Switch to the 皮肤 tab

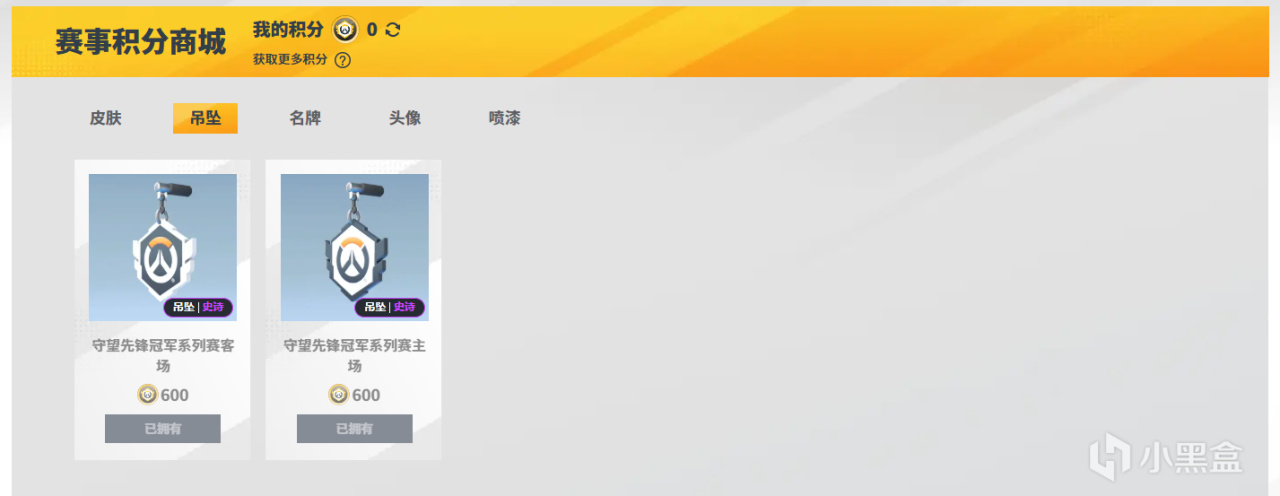coord(105,118)
